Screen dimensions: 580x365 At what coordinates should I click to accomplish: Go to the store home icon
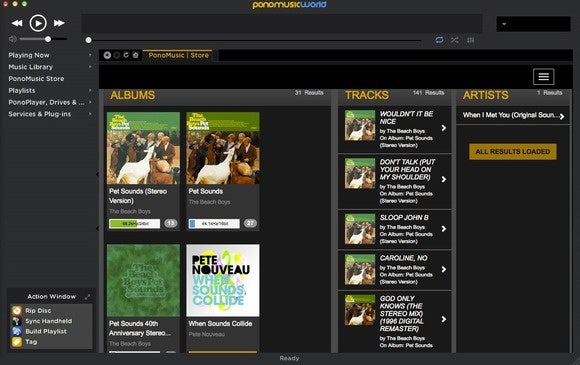click(135, 55)
